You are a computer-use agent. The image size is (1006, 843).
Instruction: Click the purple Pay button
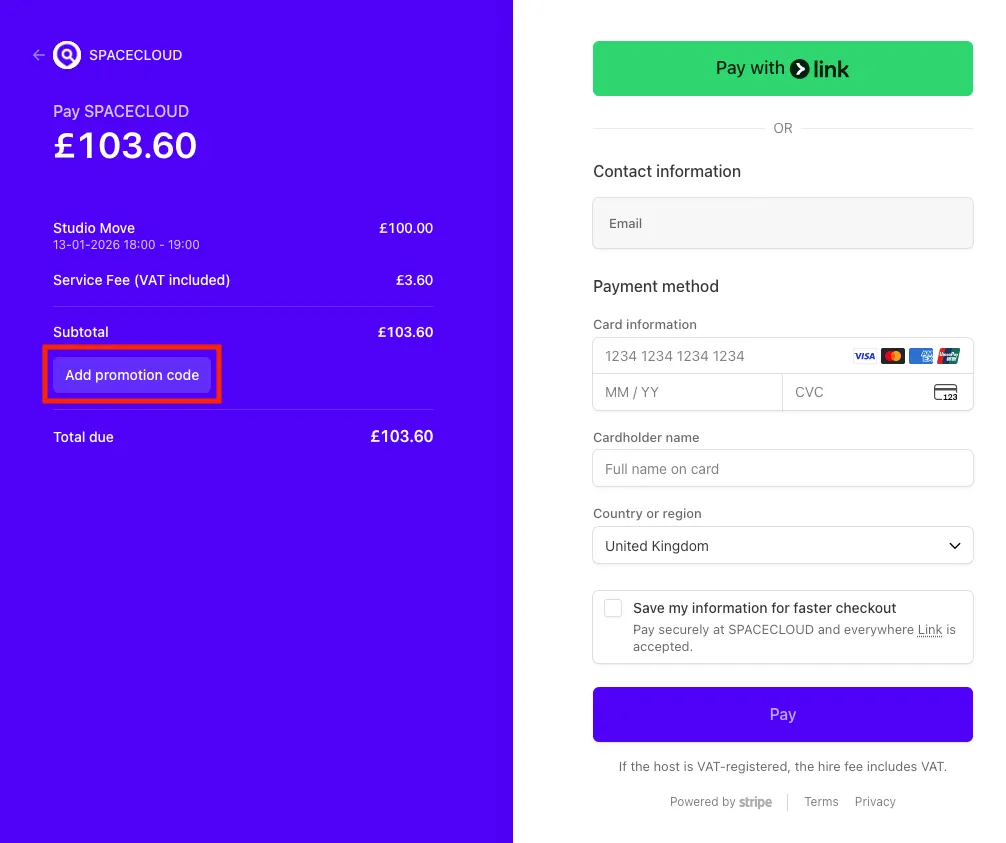point(783,715)
